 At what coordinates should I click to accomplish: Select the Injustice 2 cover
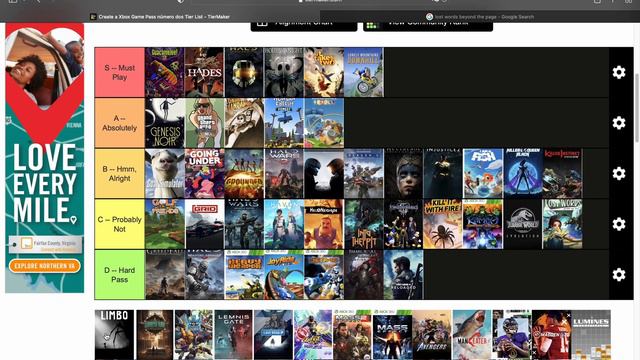coord(443,173)
